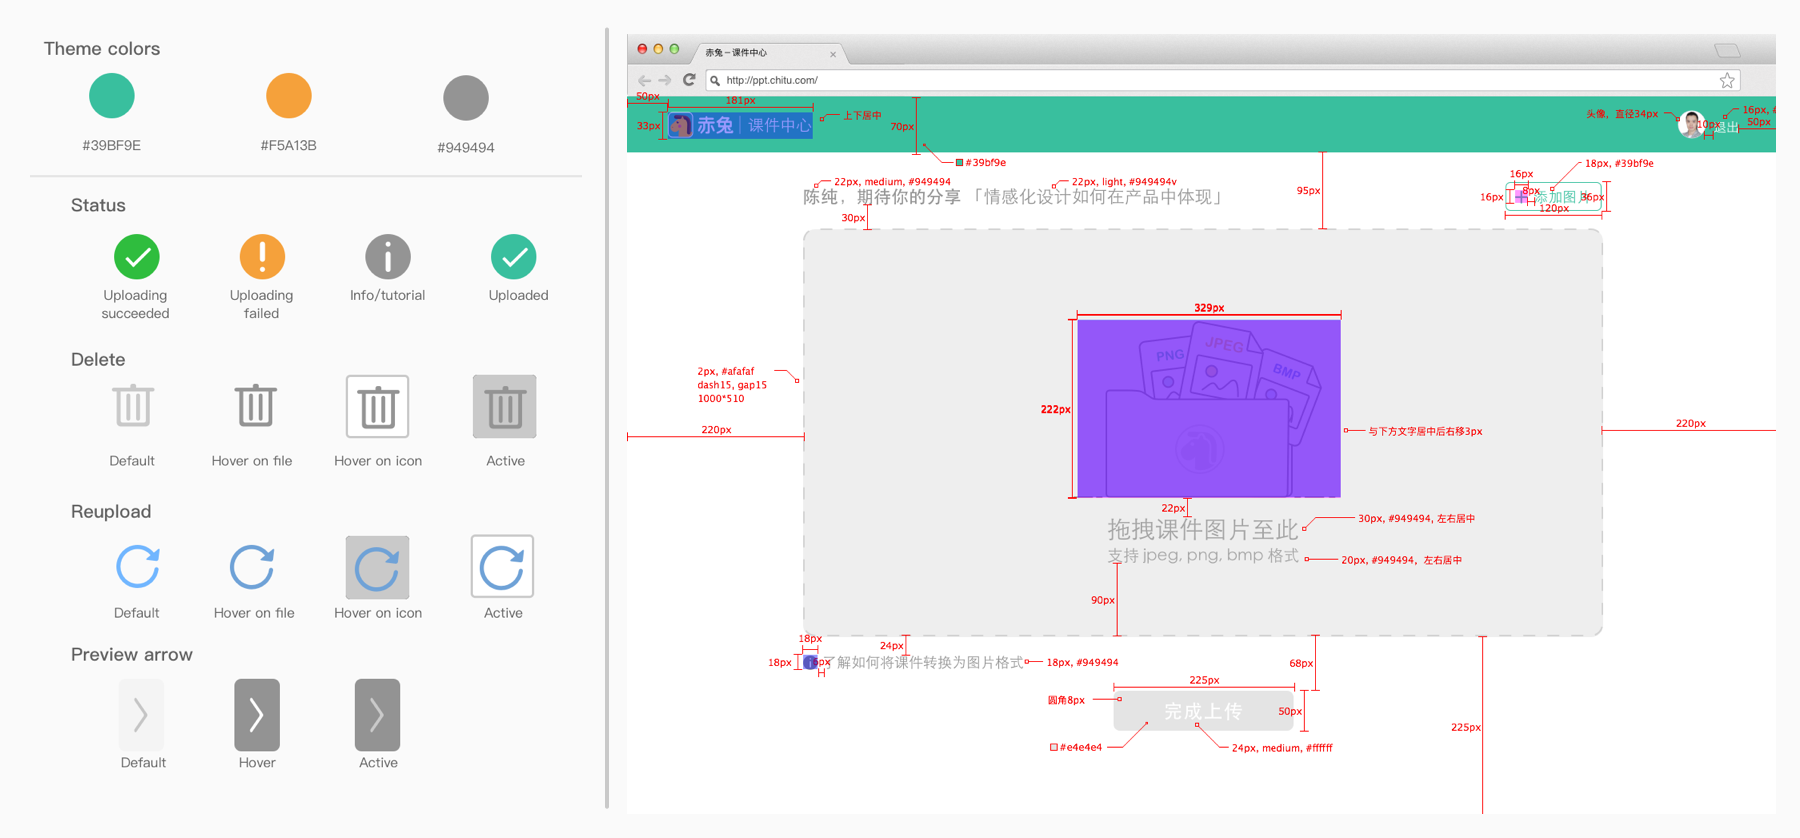This screenshot has width=1800, height=838.
Task: Click the Delete section heading
Action: (x=98, y=359)
